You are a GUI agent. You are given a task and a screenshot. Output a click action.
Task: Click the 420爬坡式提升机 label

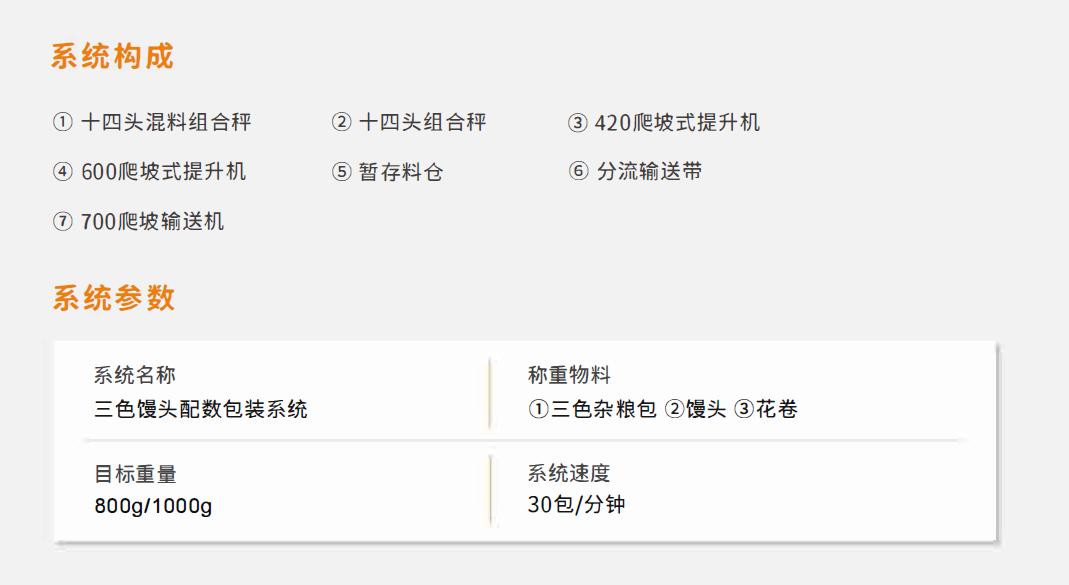677,123
